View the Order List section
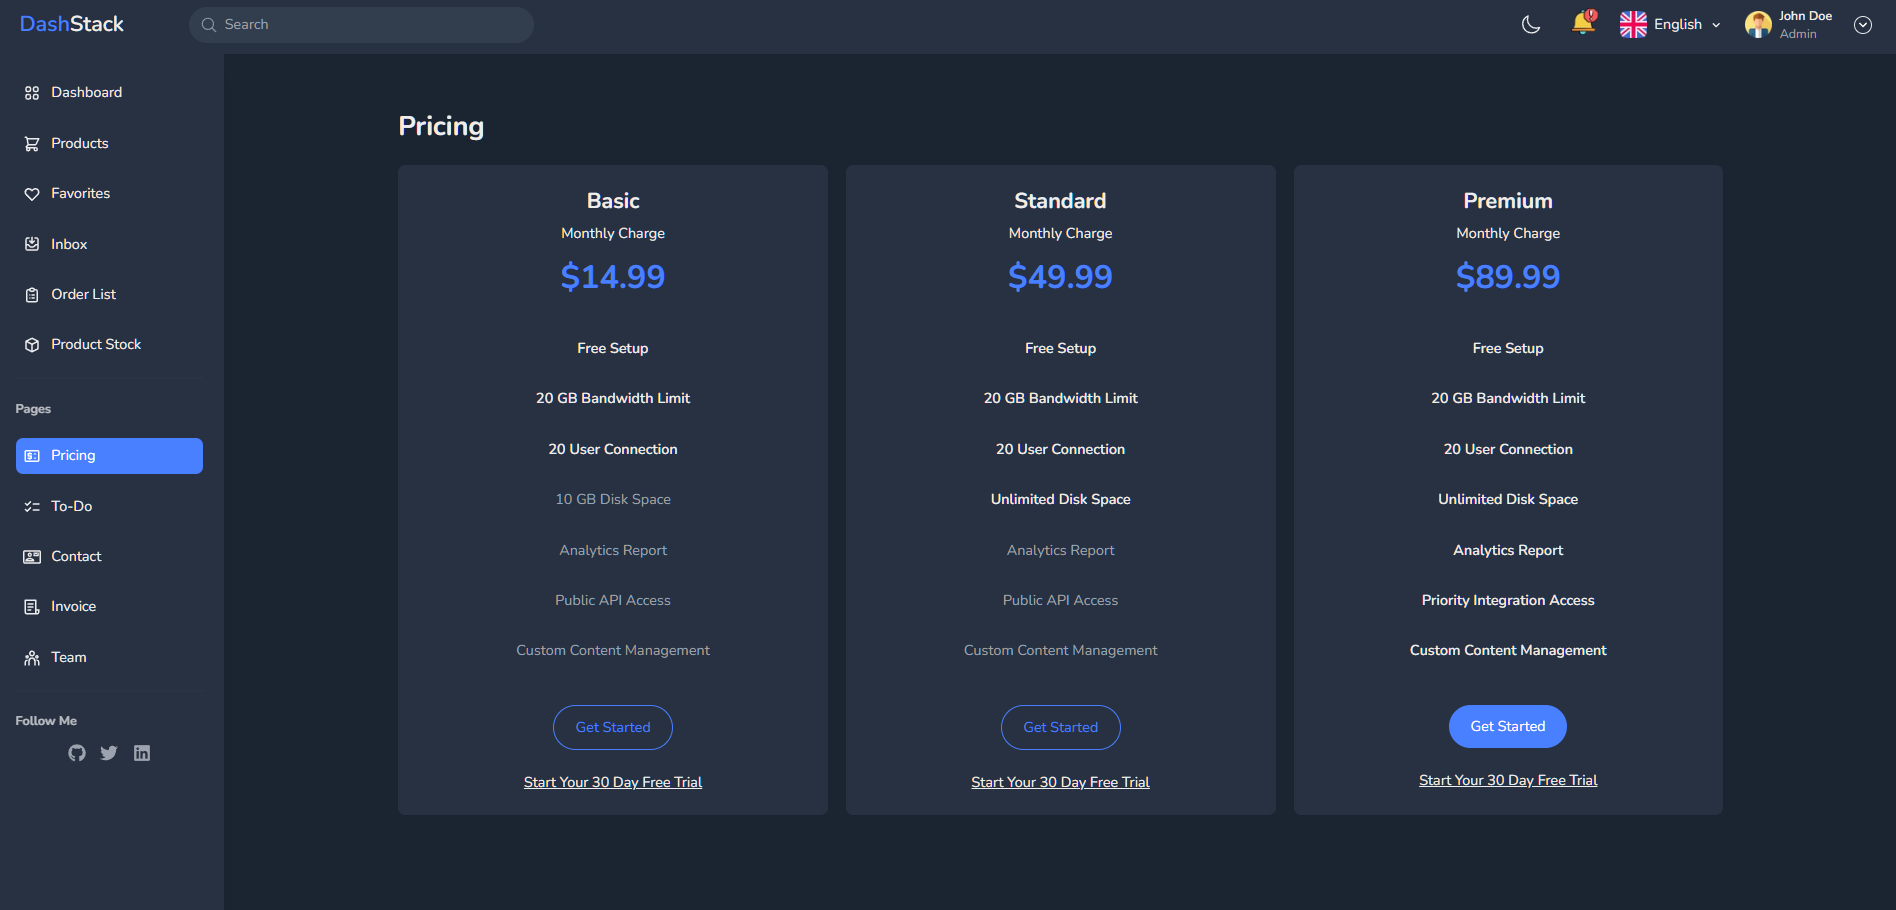This screenshot has height=910, width=1896. [x=83, y=294]
